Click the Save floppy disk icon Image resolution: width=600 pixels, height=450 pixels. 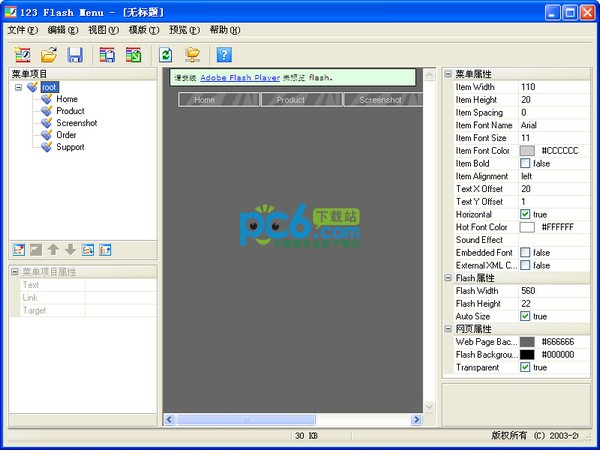[x=74, y=54]
